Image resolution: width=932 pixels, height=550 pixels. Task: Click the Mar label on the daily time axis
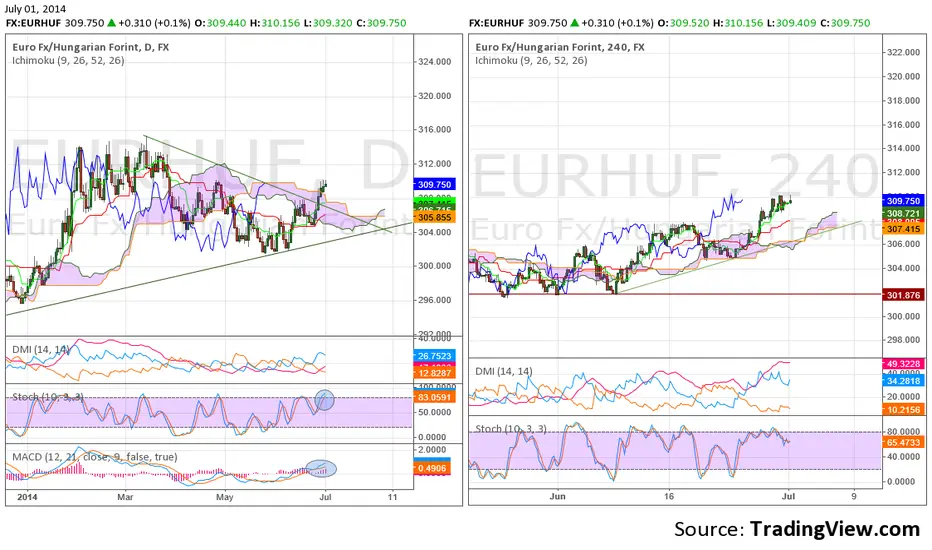(125, 497)
